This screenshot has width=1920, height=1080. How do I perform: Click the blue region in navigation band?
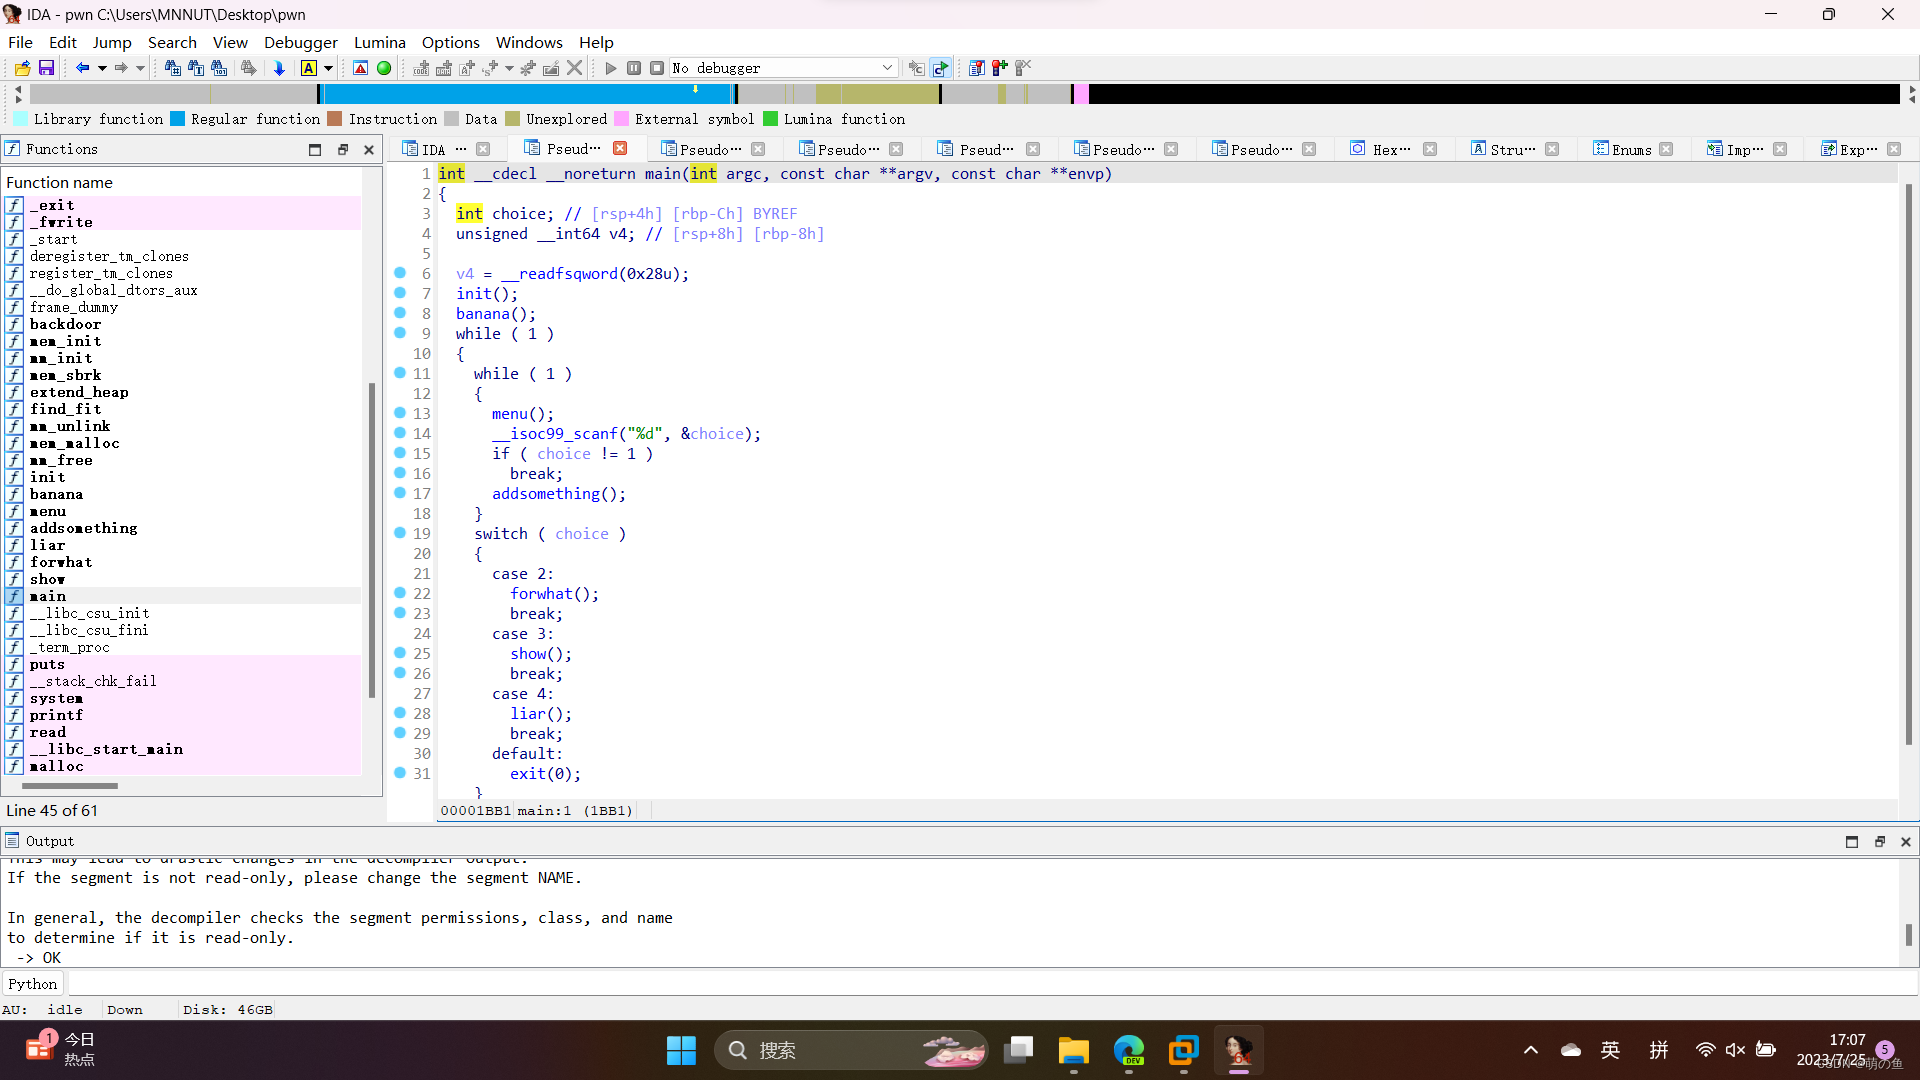520,94
